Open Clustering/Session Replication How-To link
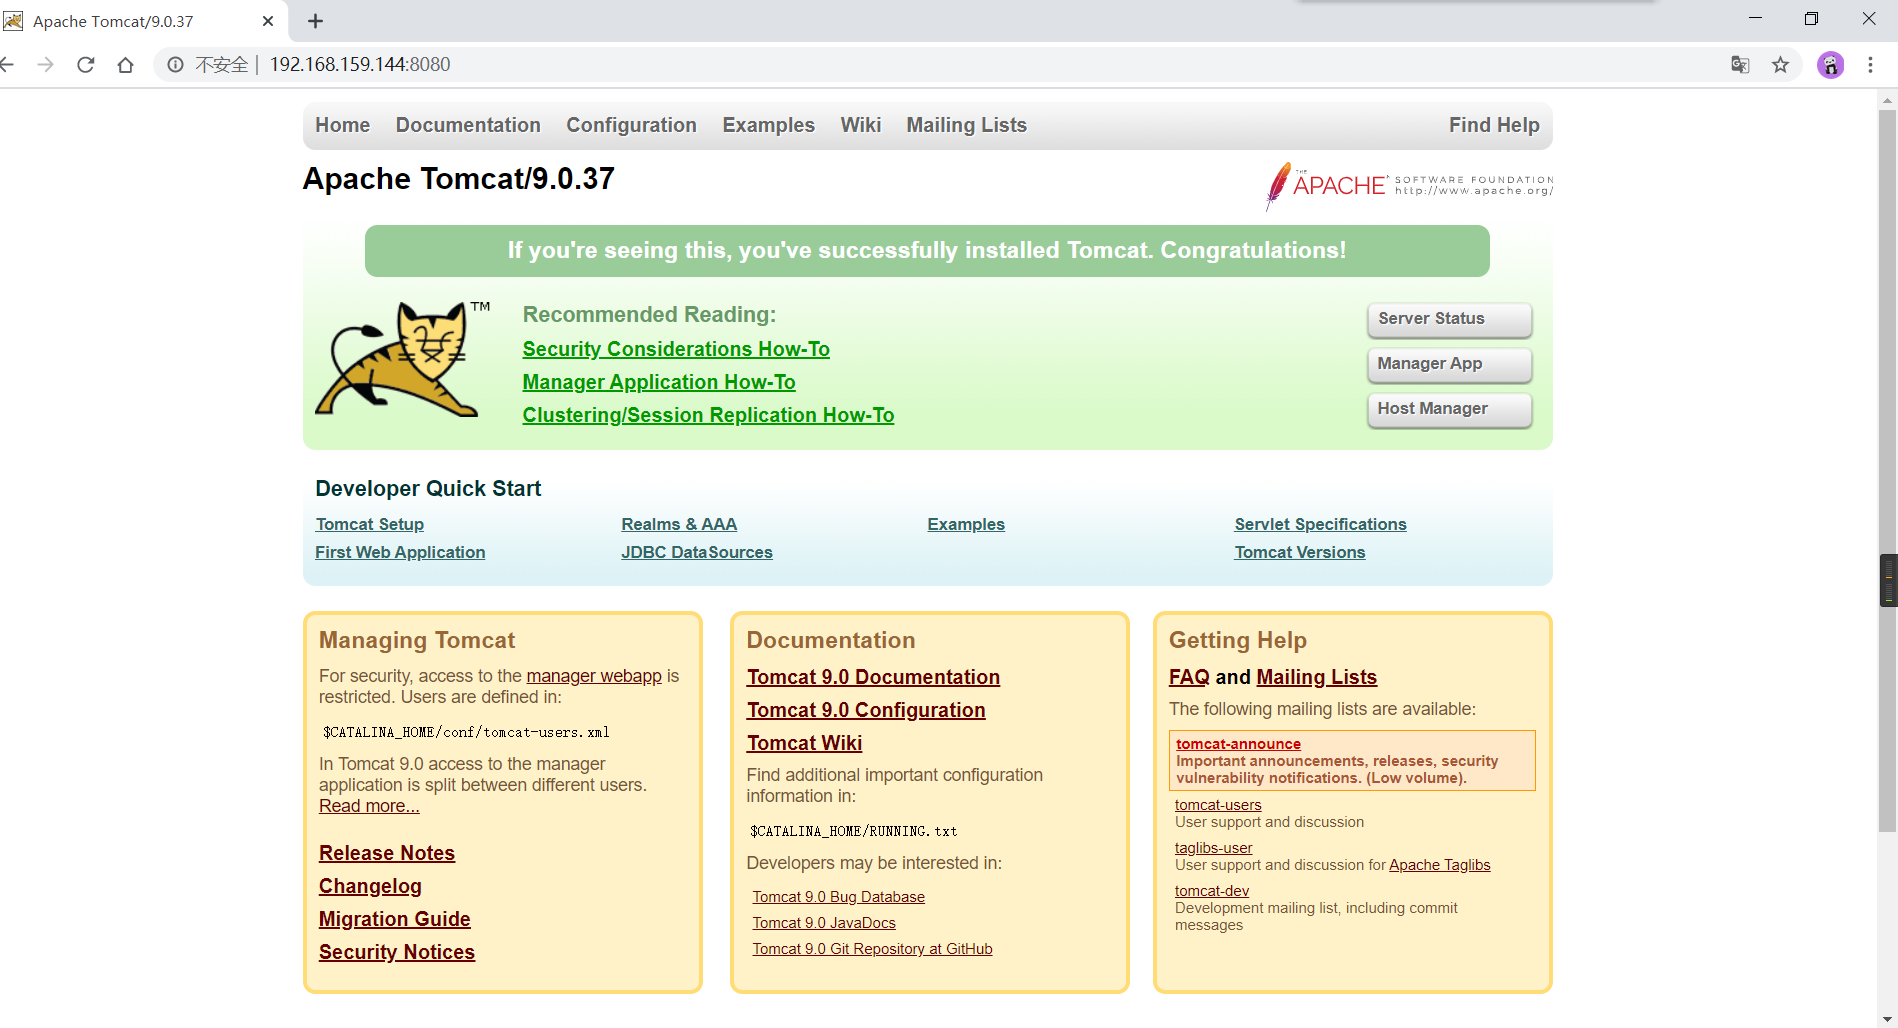1898x1028 pixels. coord(708,415)
